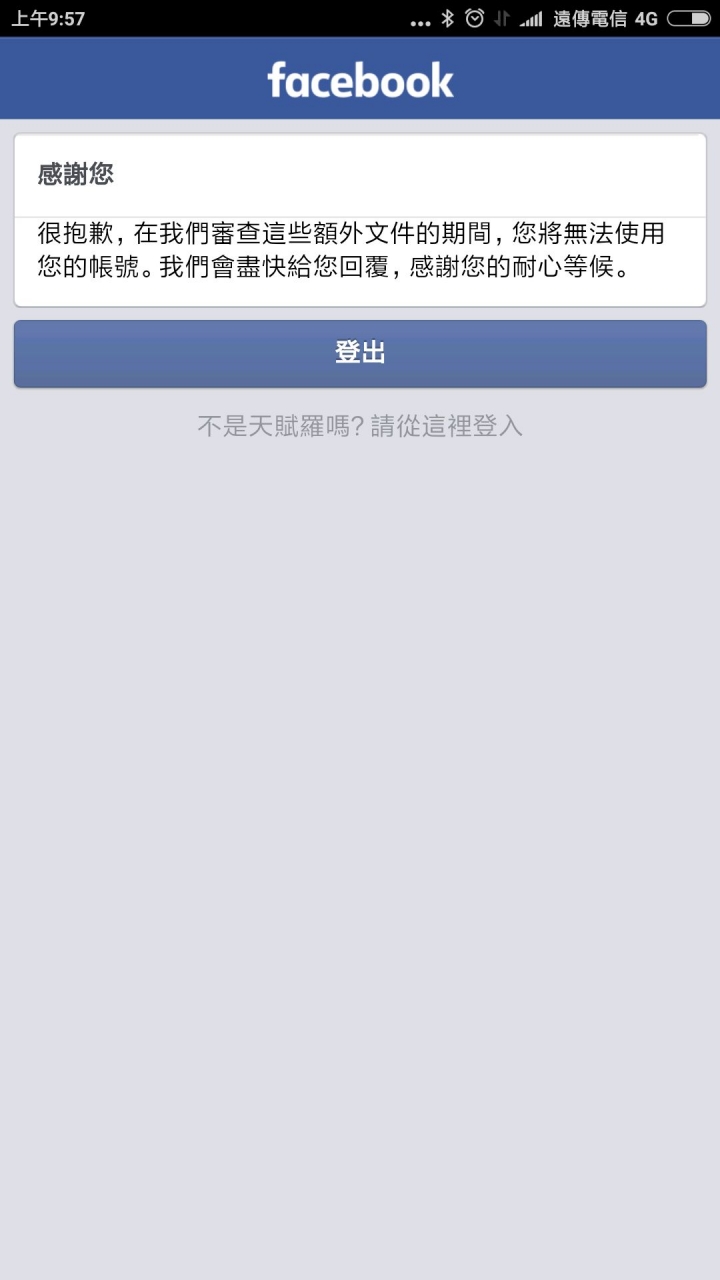Tap the message line mentioning 耐心等候
Screen dimensions: 720x1280
(x=334, y=267)
